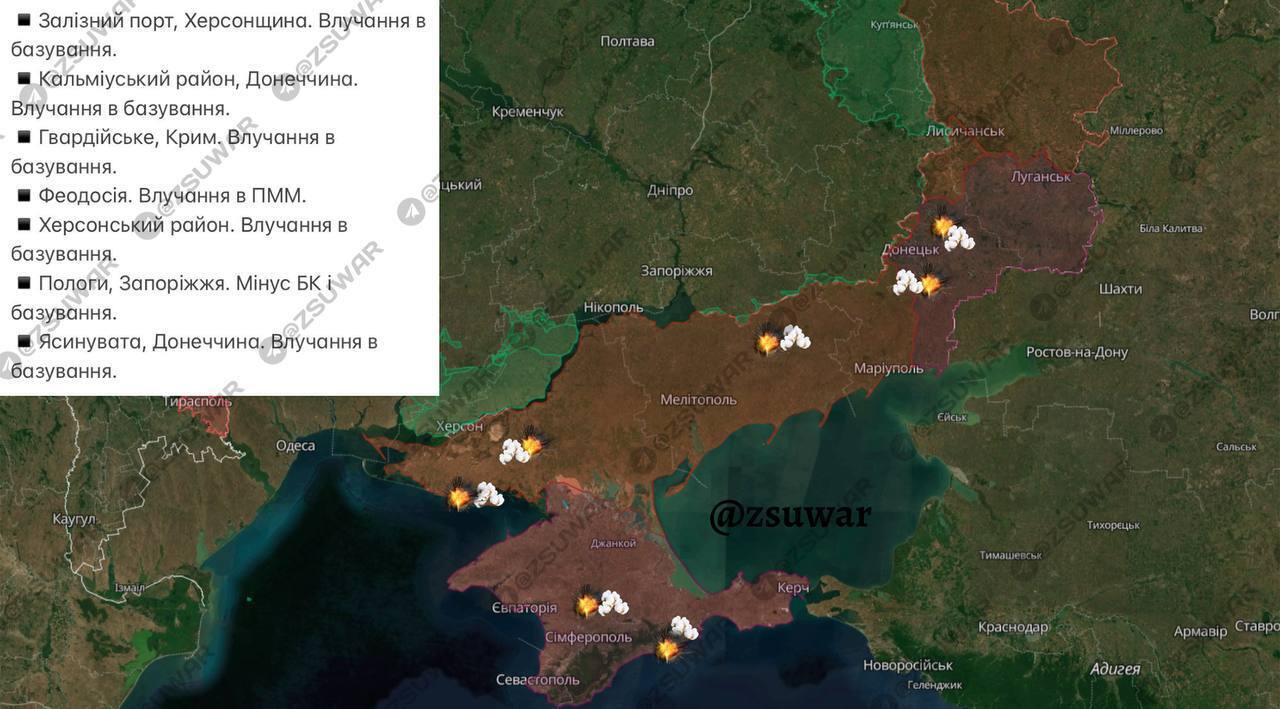Click the Луганськ city label

[1041, 176]
